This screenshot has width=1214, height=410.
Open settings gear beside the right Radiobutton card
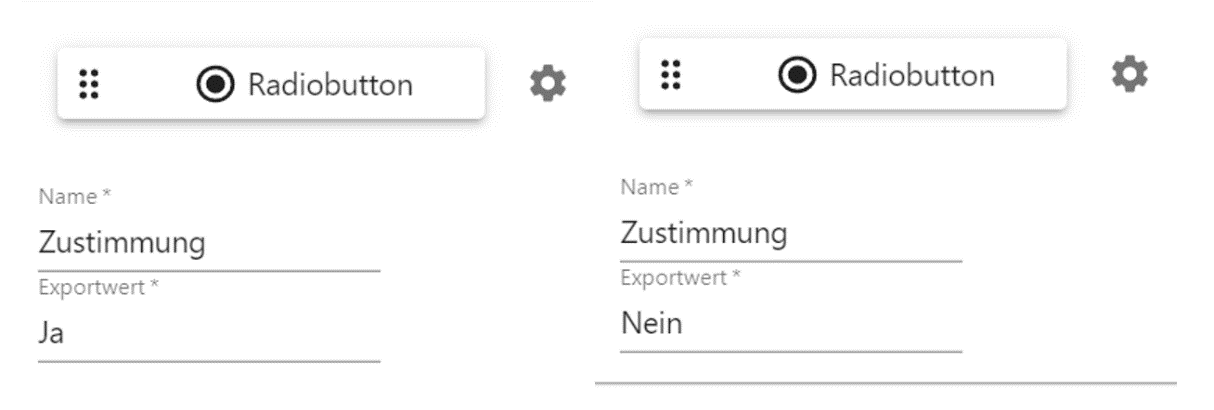click(1130, 72)
